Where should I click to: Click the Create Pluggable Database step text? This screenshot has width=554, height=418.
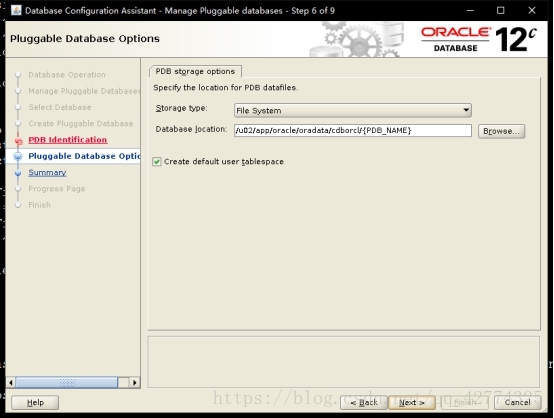click(x=81, y=124)
